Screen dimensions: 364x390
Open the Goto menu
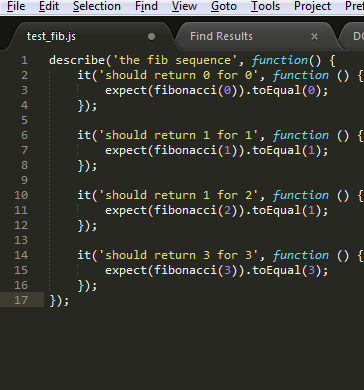coord(224,6)
